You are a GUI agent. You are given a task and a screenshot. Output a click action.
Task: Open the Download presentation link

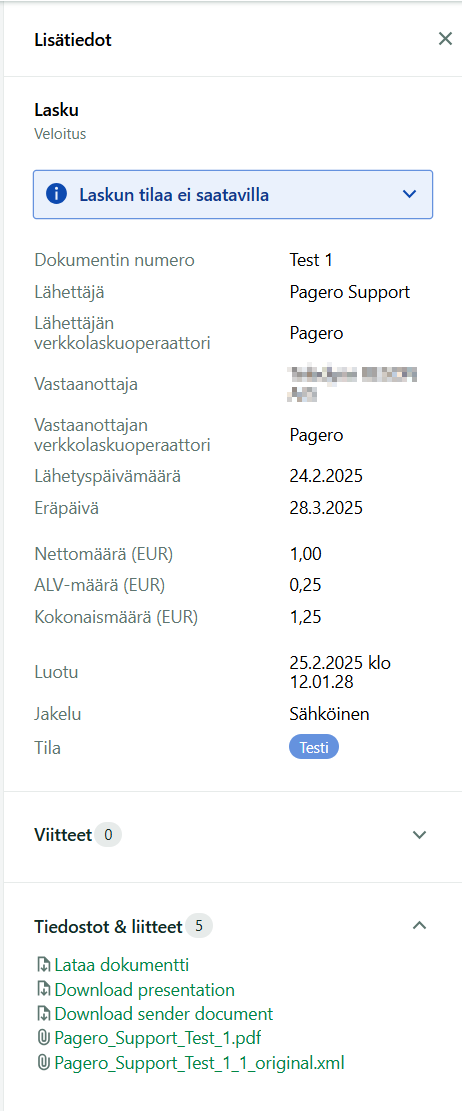coord(145,989)
